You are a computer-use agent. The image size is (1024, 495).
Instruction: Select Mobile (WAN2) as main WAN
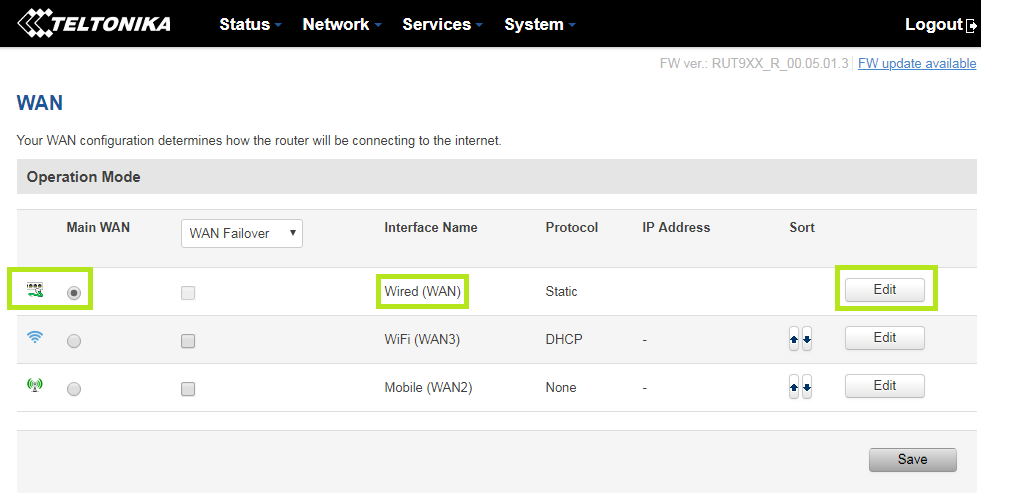pyautogui.click(x=74, y=388)
